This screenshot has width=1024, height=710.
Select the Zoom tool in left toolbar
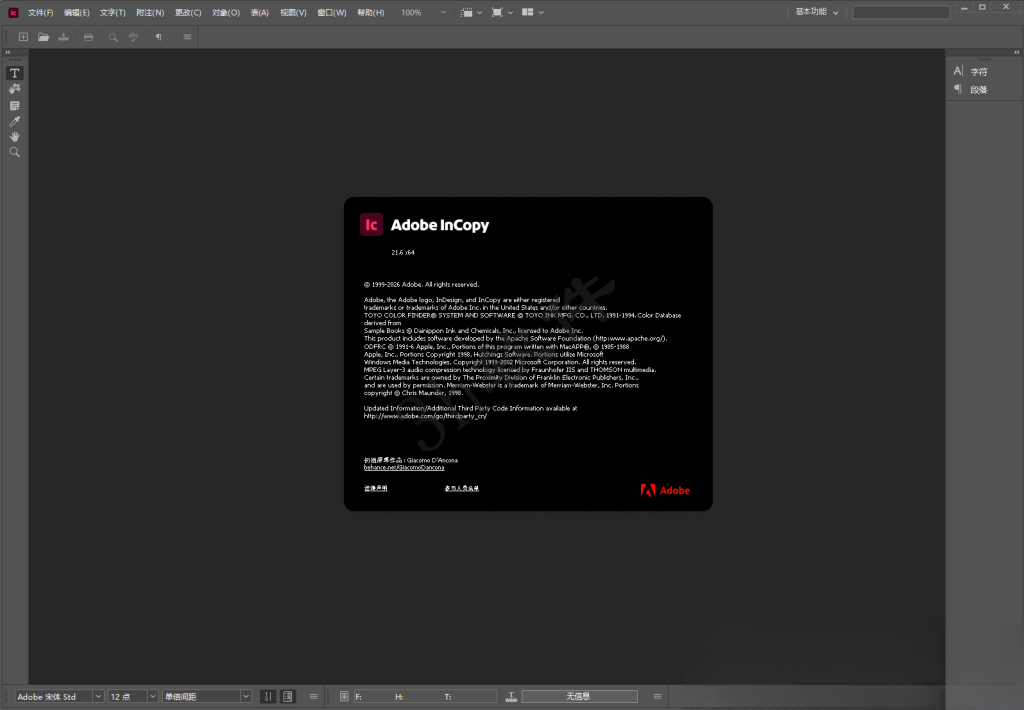pyautogui.click(x=14, y=152)
